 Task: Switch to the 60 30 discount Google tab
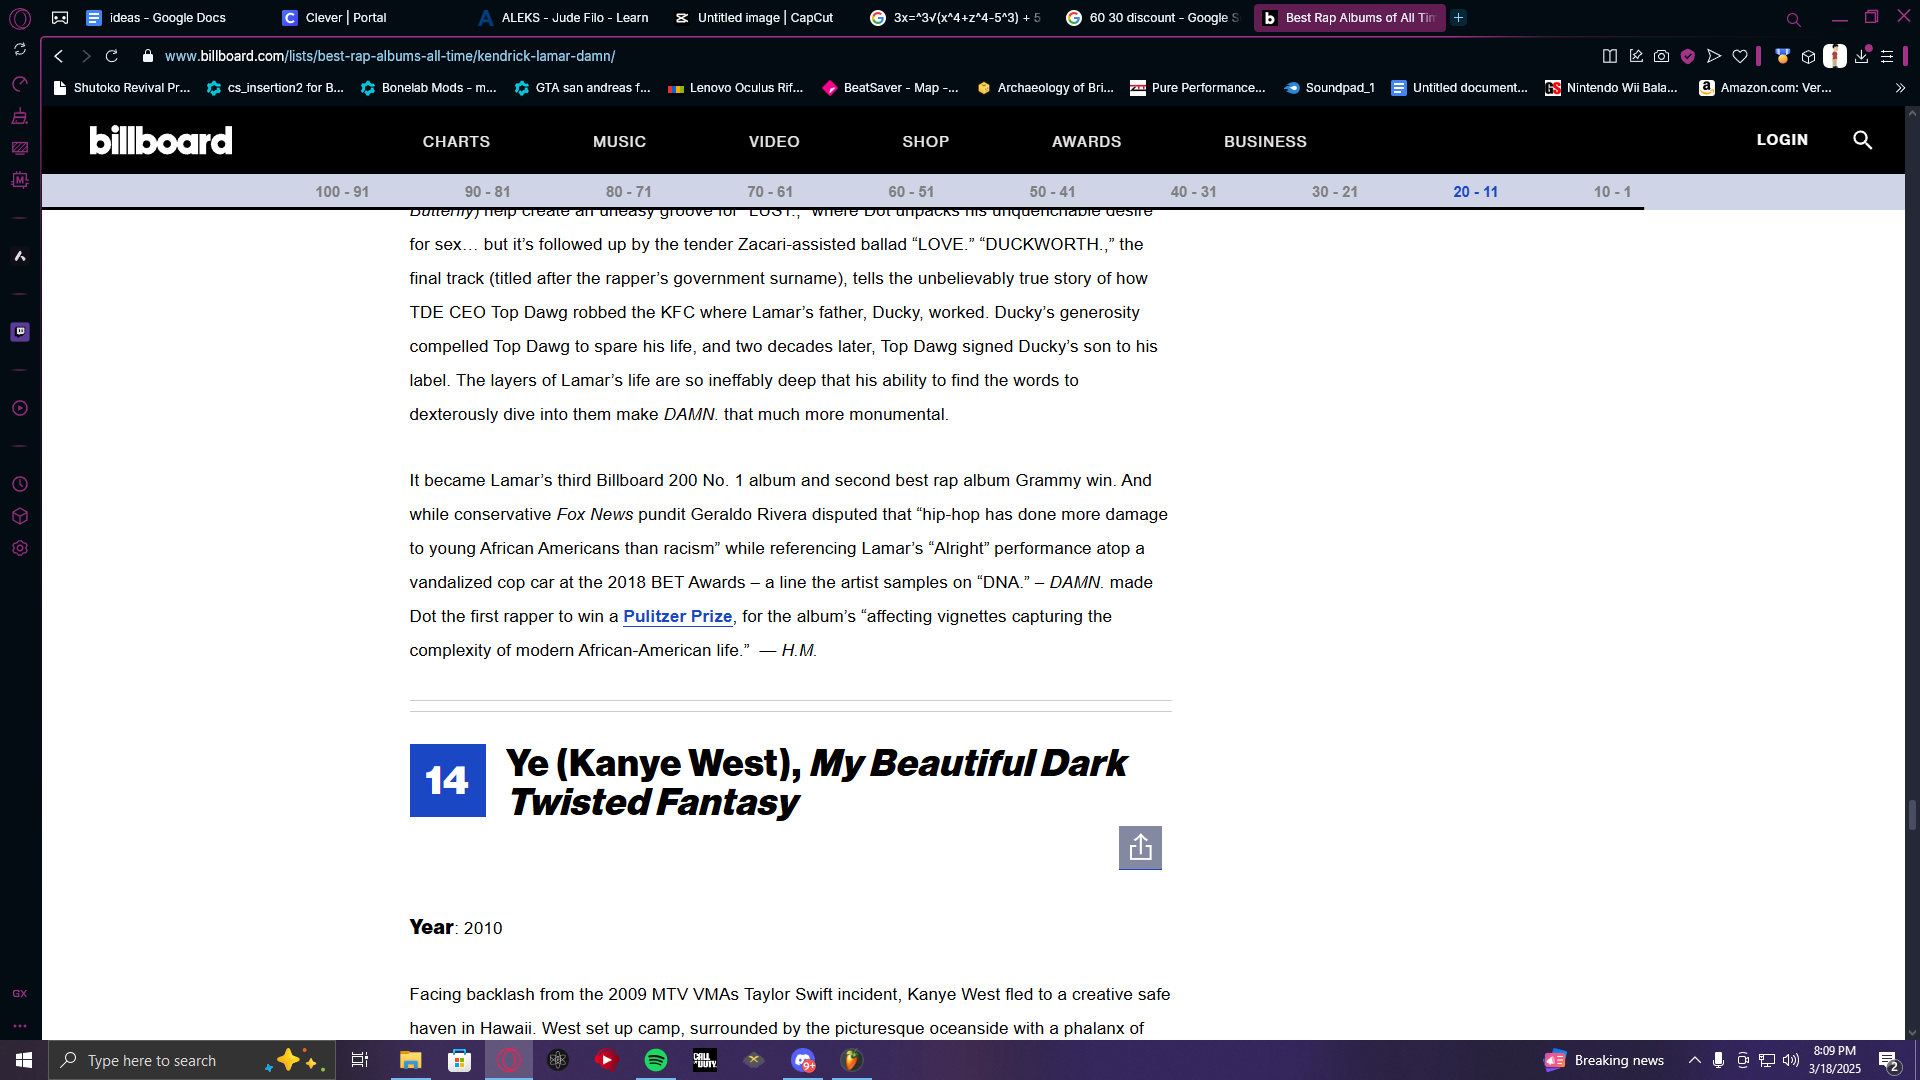(1154, 18)
